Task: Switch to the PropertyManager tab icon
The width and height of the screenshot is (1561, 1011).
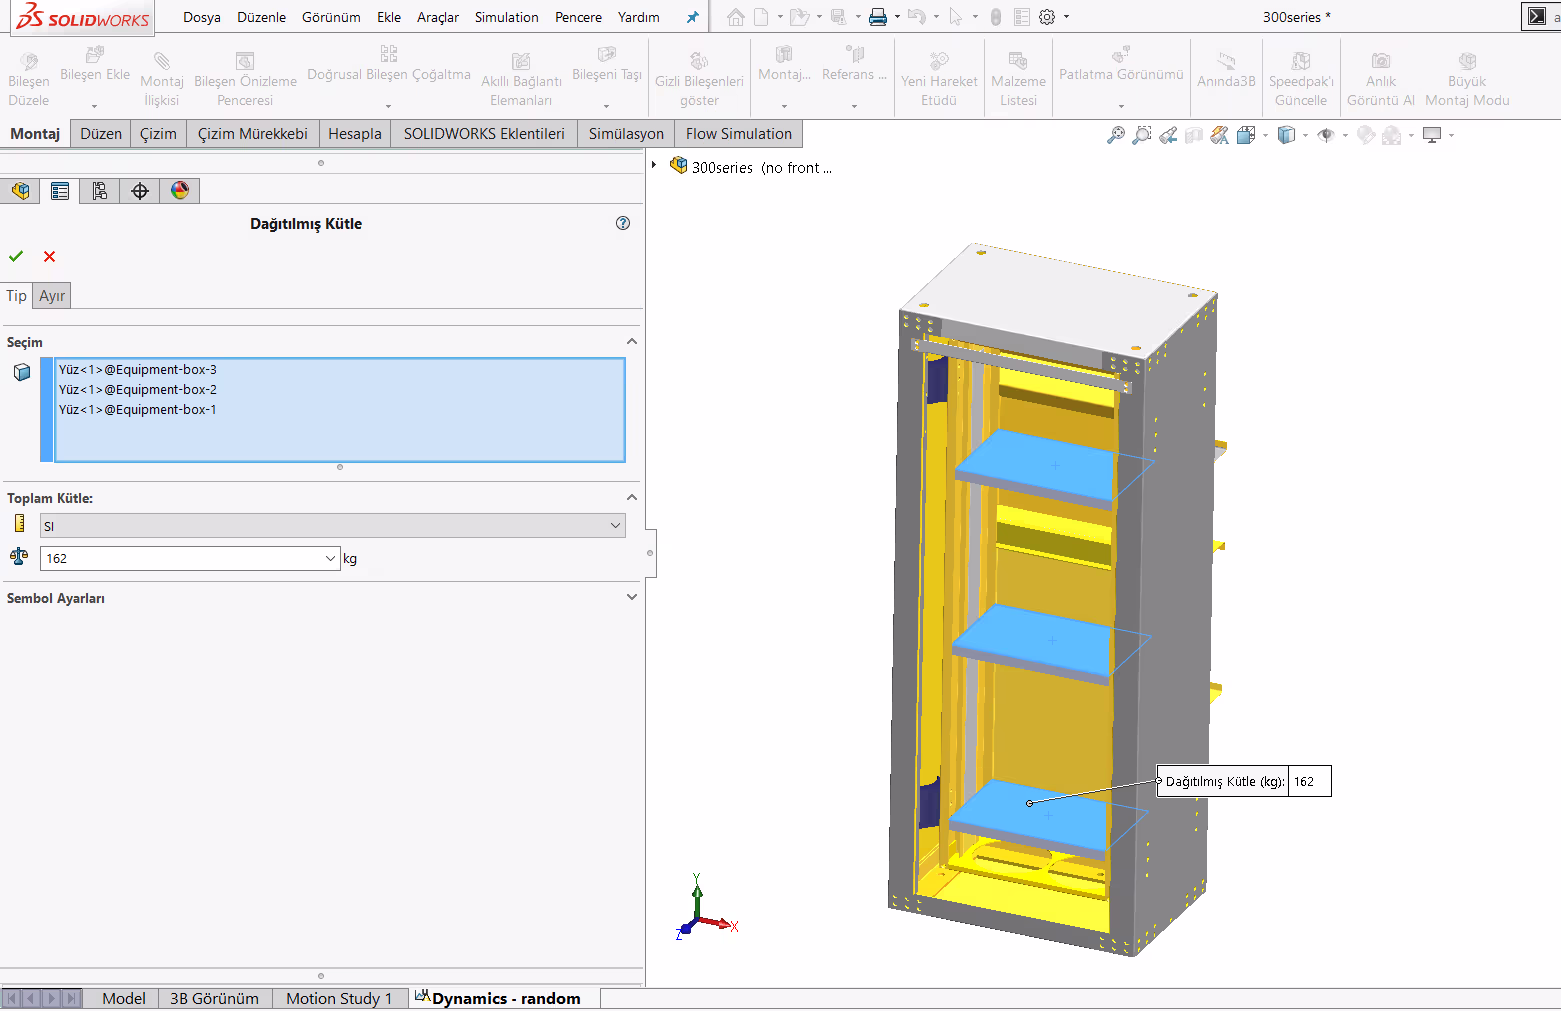Action: click(60, 191)
